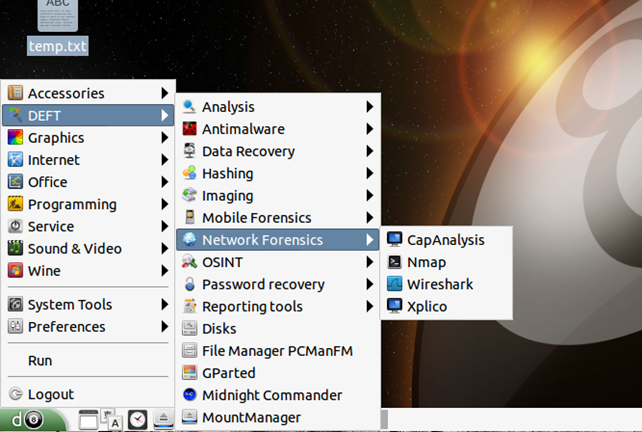This screenshot has width=642, height=432.
Task: Click the clock icon in taskbar
Action: tap(136, 420)
